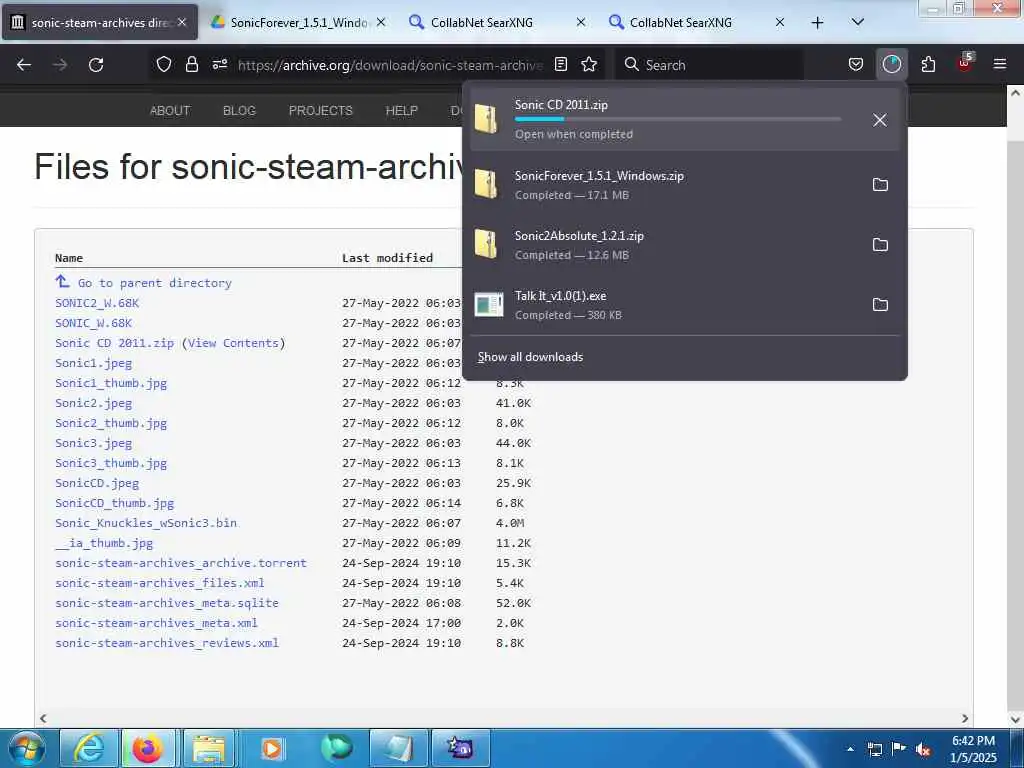Cancel the Sonic CD 2011.zip download
Image resolution: width=1024 pixels, height=768 pixels.
pyautogui.click(x=880, y=120)
